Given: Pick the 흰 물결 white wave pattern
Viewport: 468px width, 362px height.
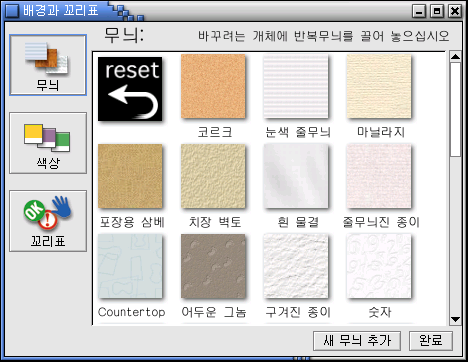Looking at the screenshot, I should point(296,176).
